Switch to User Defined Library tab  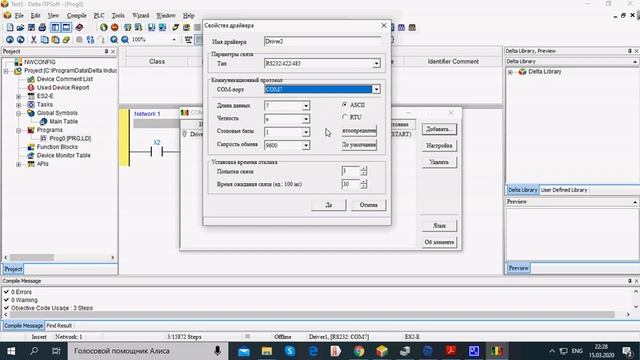[564, 190]
